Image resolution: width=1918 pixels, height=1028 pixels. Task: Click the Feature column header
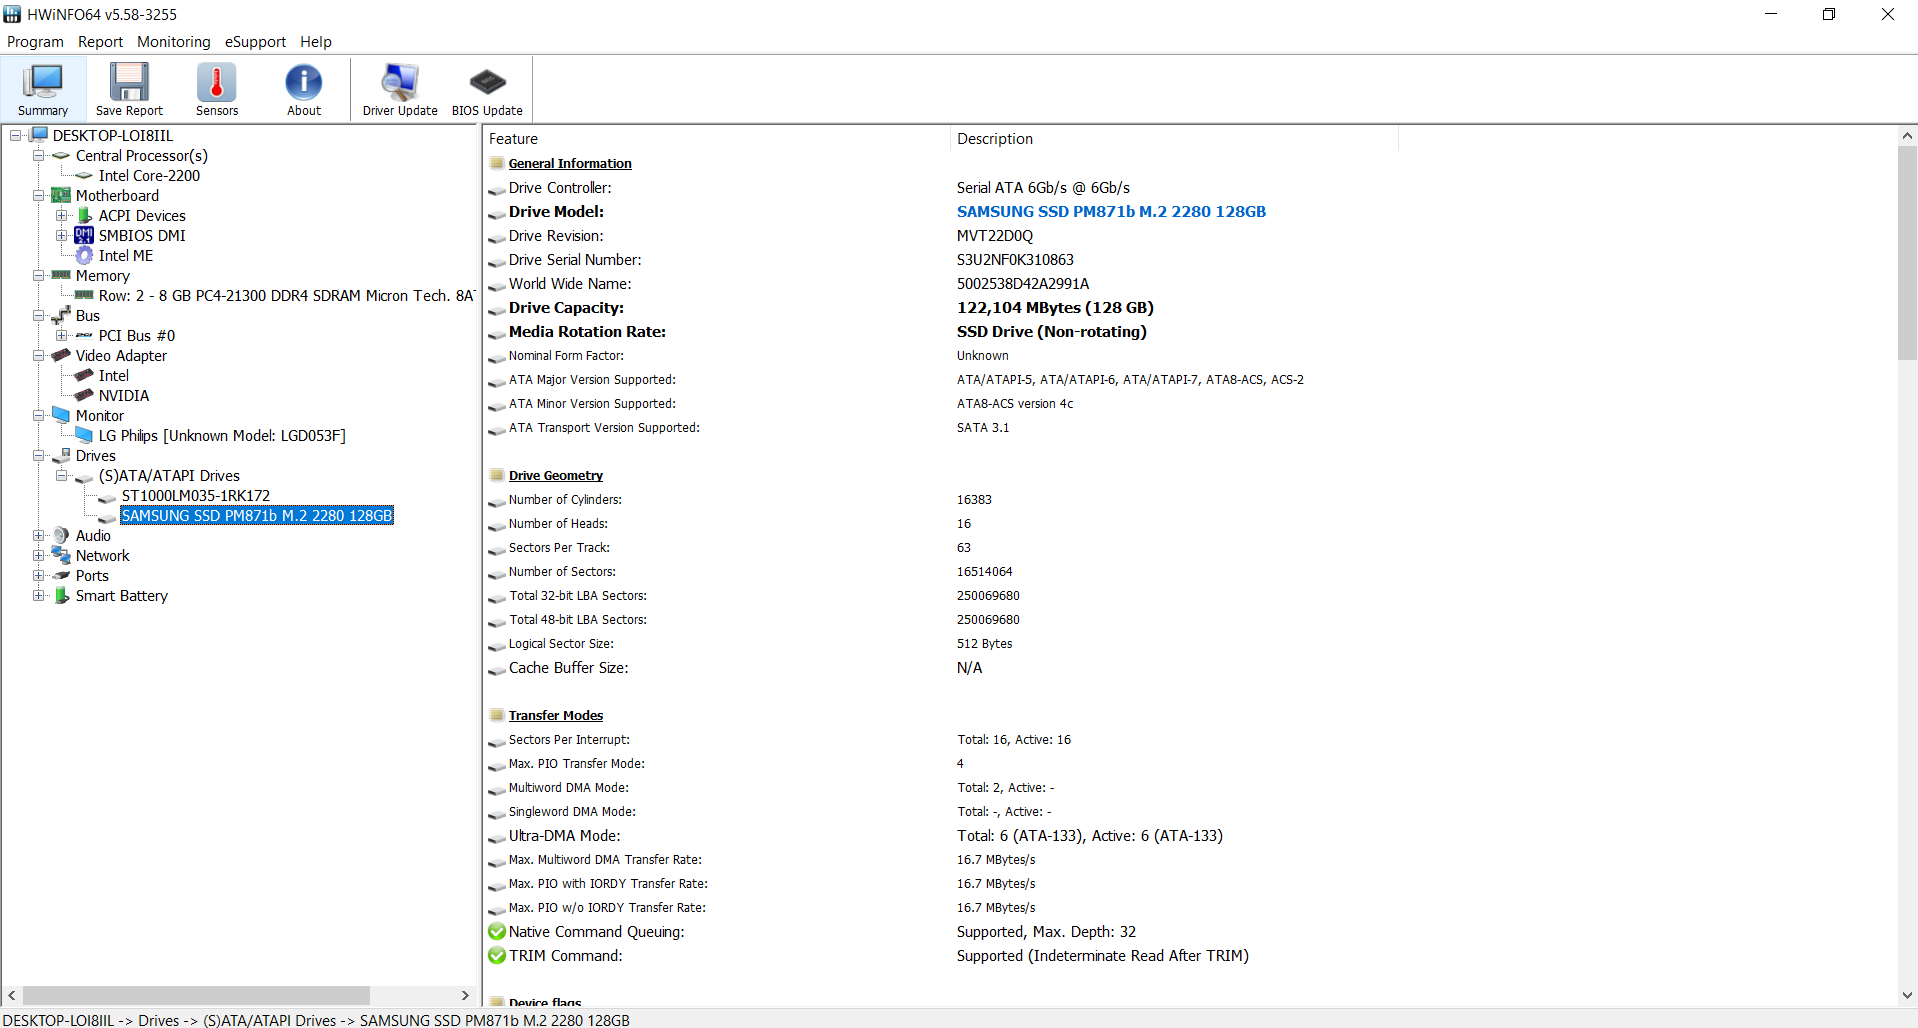[716, 139]
